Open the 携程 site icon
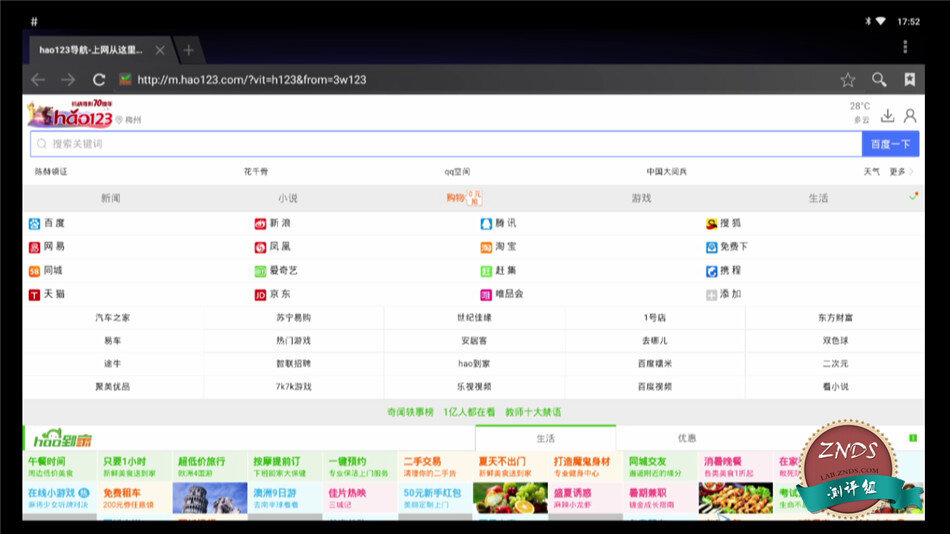This screenshot has height=534, width=950. coord(711,271)
